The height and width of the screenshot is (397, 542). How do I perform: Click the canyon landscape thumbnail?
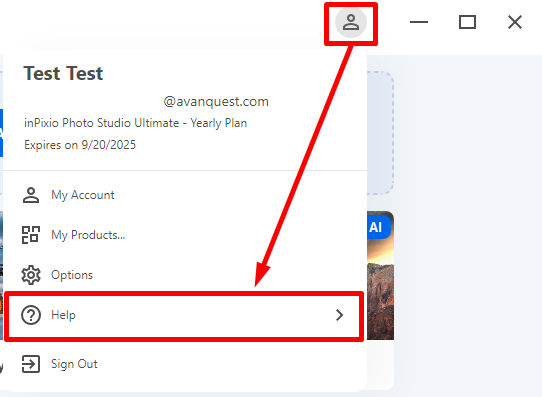point(380,275)
